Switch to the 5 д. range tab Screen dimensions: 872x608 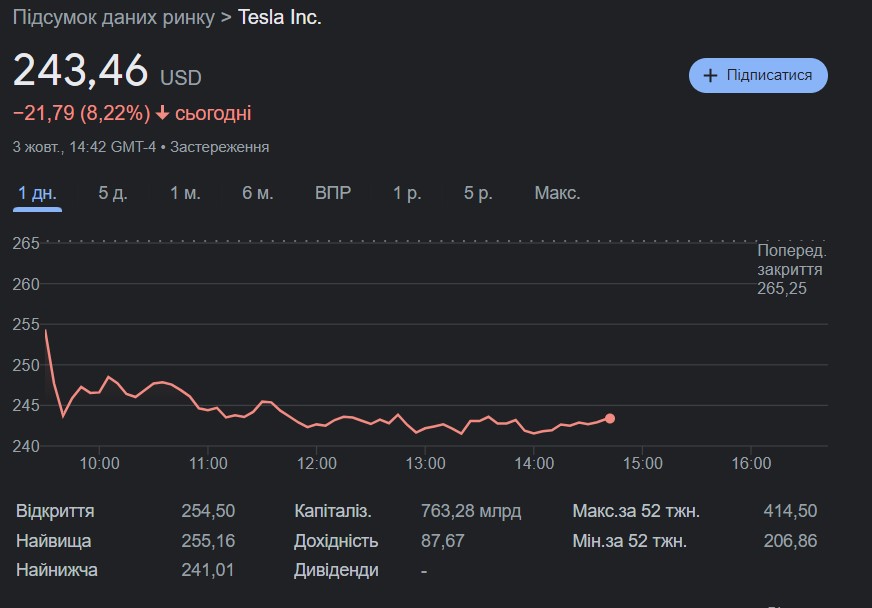pyautogui.click(x=112, y=193)
